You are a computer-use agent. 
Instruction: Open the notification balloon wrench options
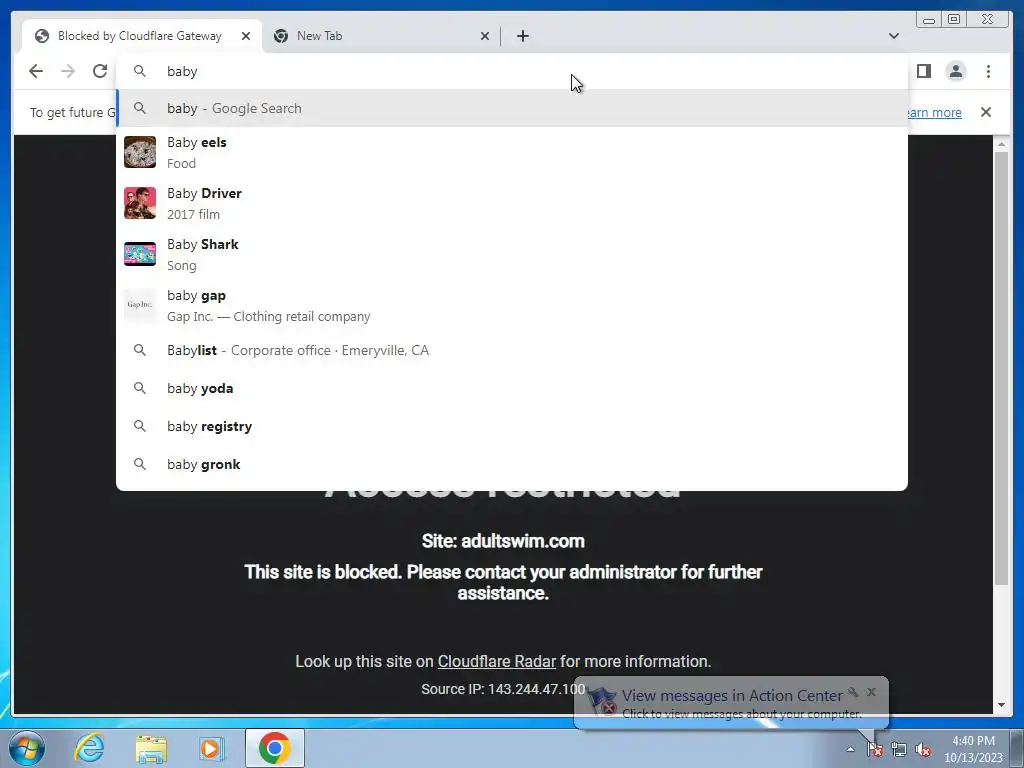pos(853,692)
